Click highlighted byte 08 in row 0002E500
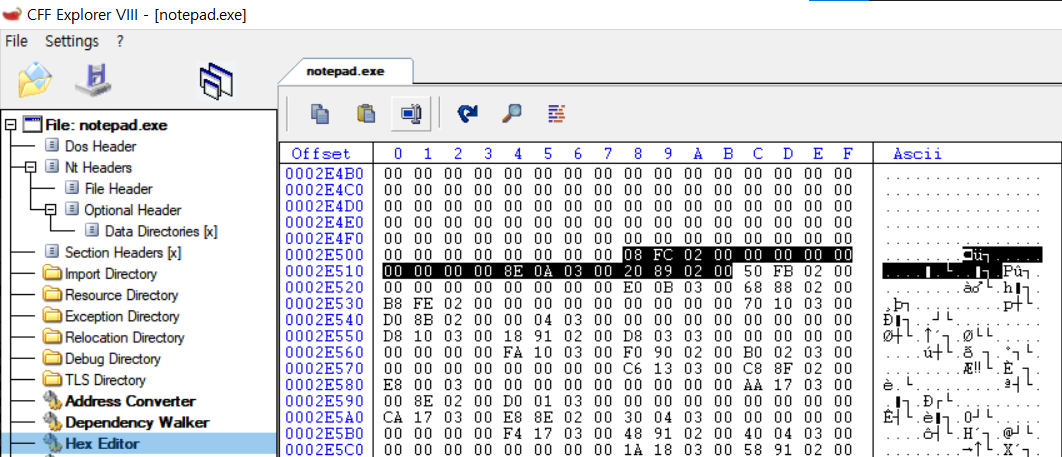This screenshot has width=1062, height=457. 633,255
